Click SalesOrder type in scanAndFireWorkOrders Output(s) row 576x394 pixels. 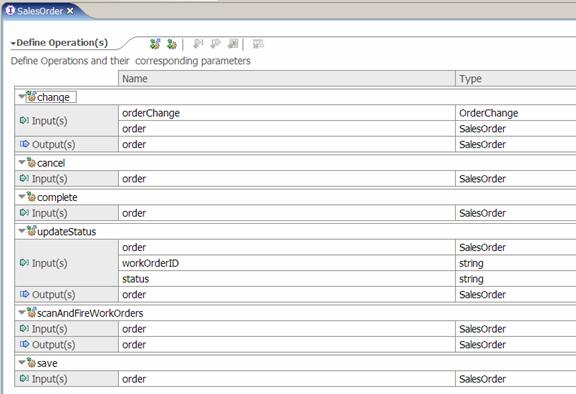coord(516,344)
